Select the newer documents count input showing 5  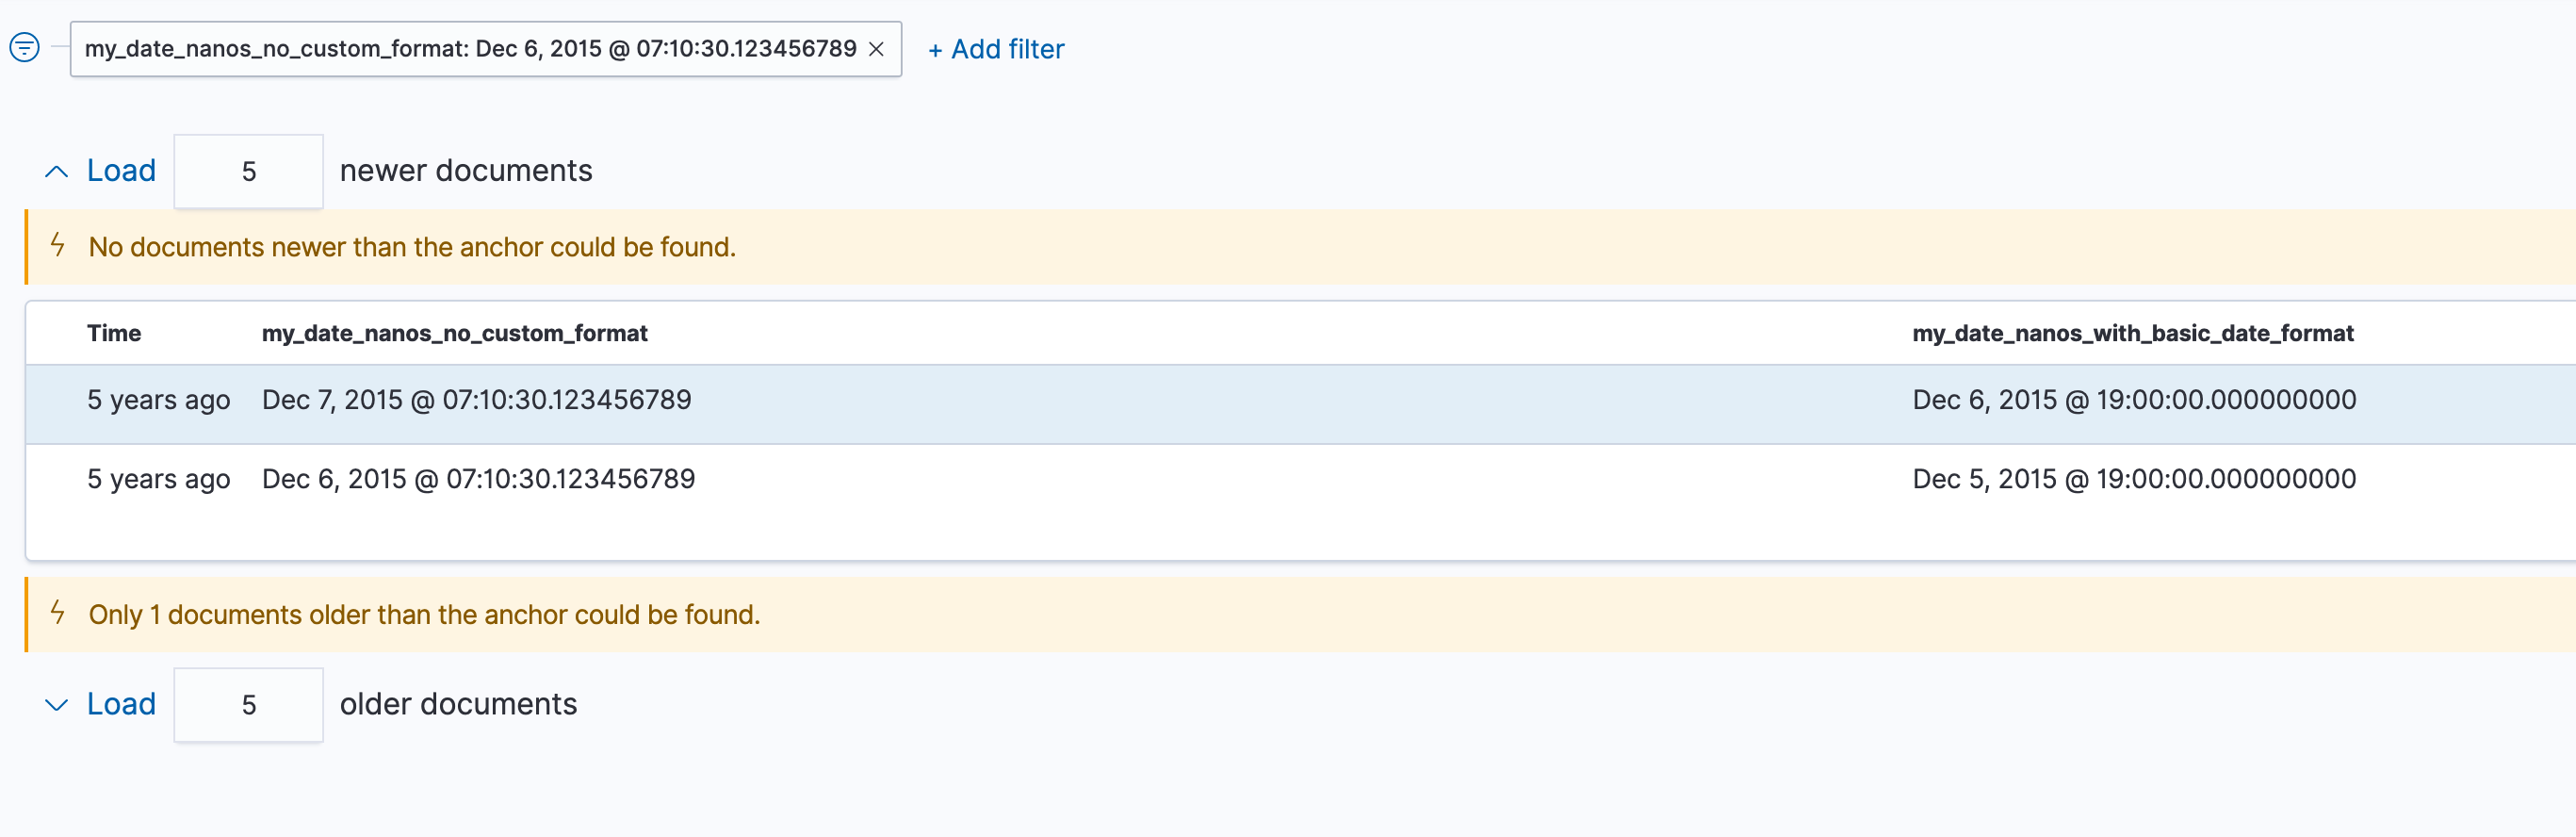tap(248, 170)
